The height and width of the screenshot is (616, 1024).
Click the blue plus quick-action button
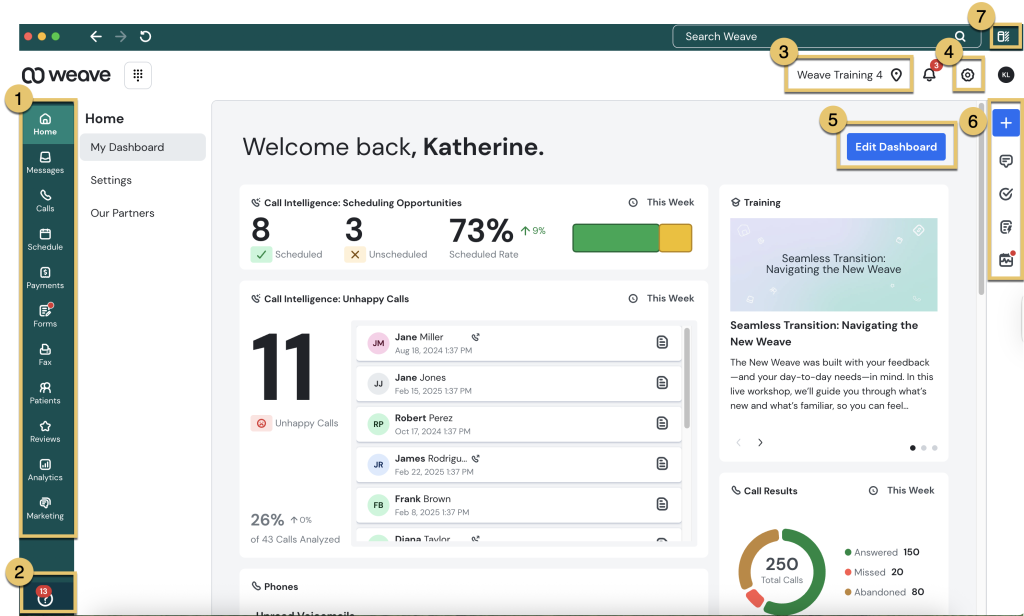(x=1006, y=123)
